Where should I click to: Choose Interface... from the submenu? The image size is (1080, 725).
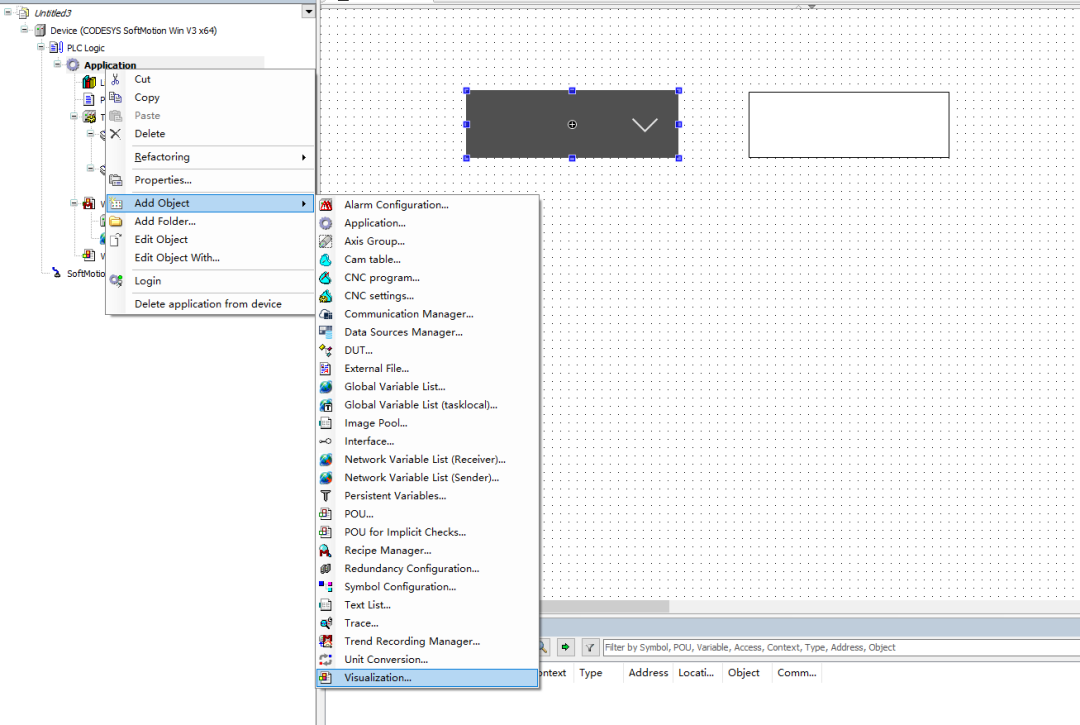pyautogui.click(x=427, y=441)
